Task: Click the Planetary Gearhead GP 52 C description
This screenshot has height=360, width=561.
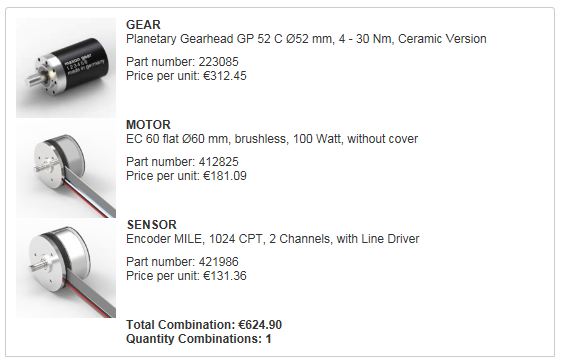Action: tap(306, 39)
